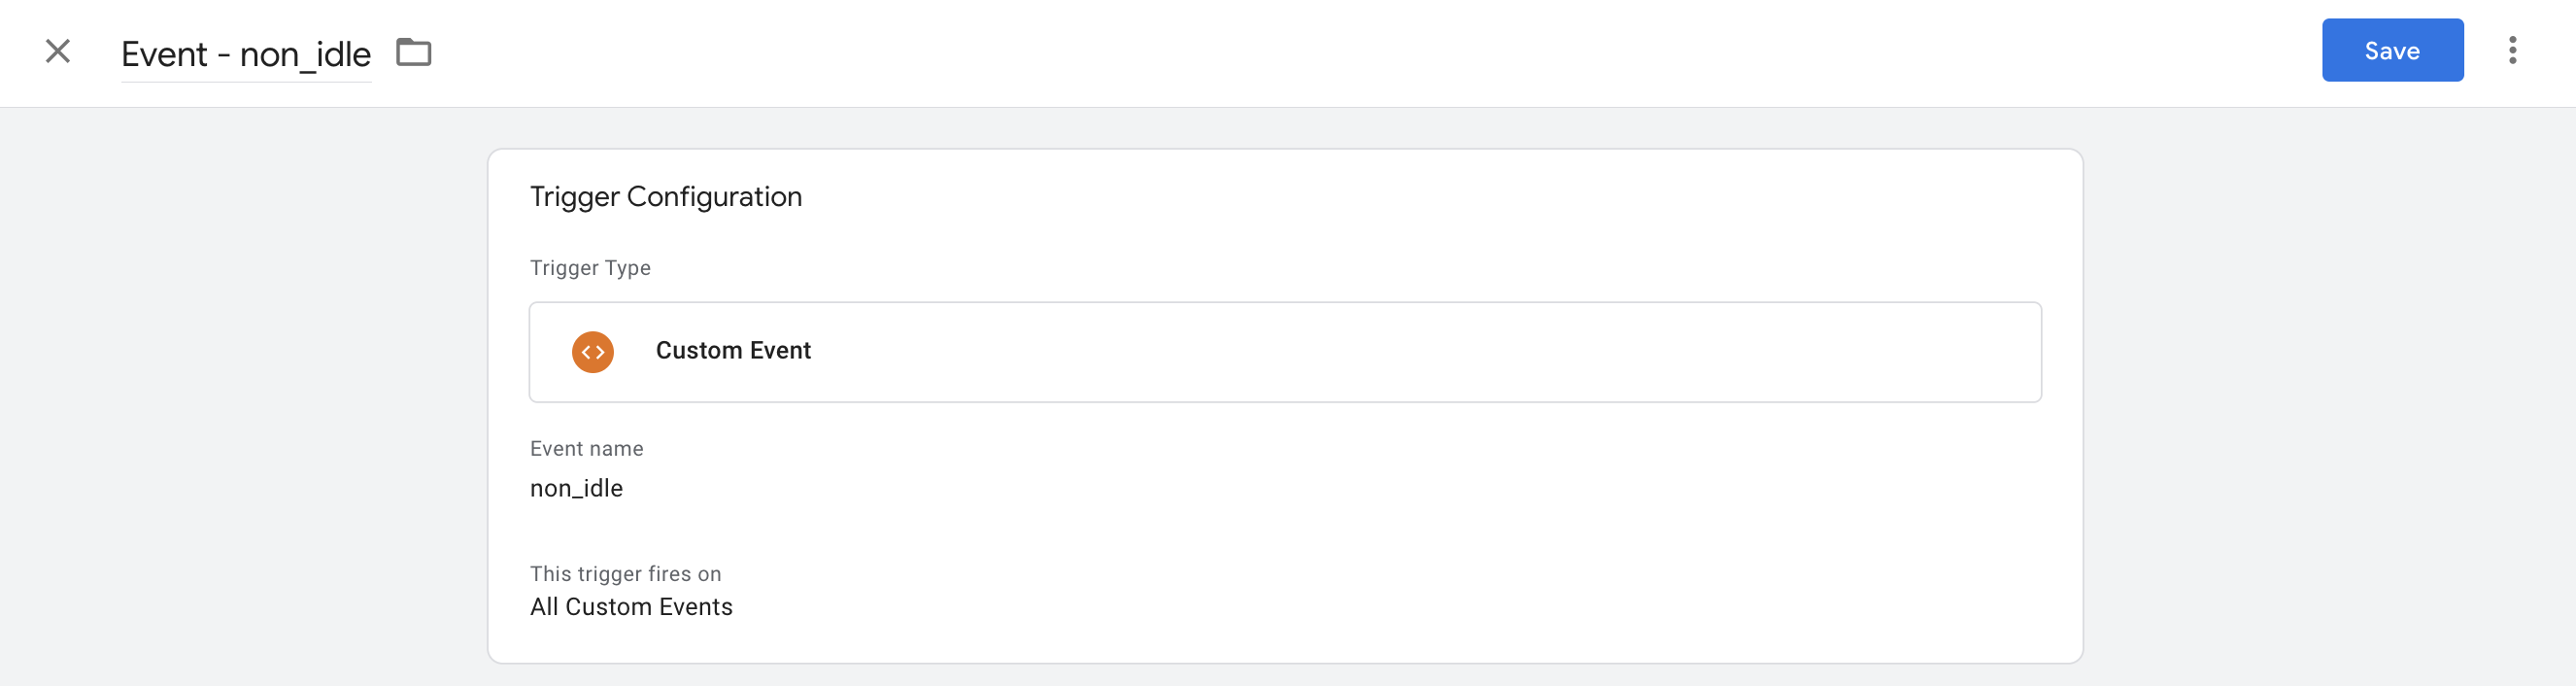This screenshot has height=686, width=2576.
Task: Select the orange Custom Event trigger badge
Action: [x=592, y=351]
